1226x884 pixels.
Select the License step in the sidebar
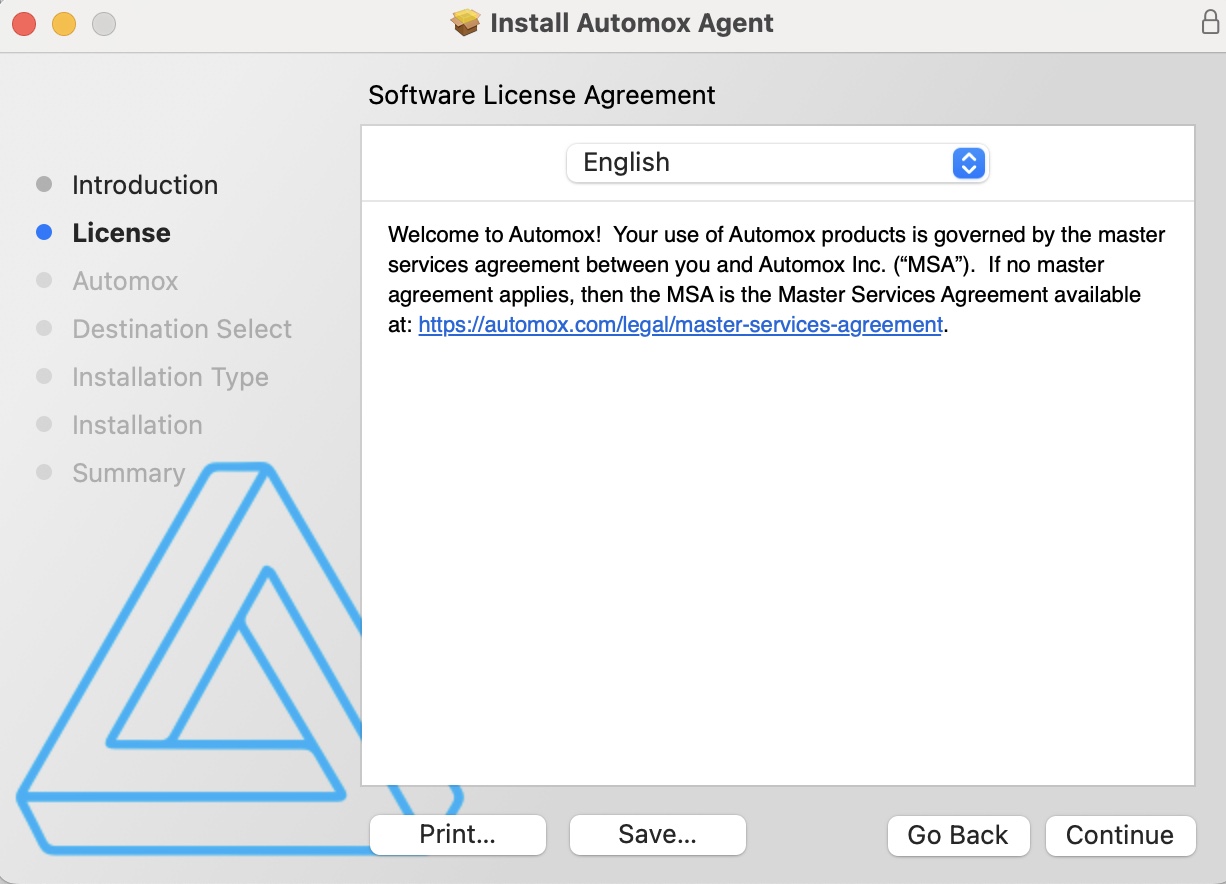[121, 233]
